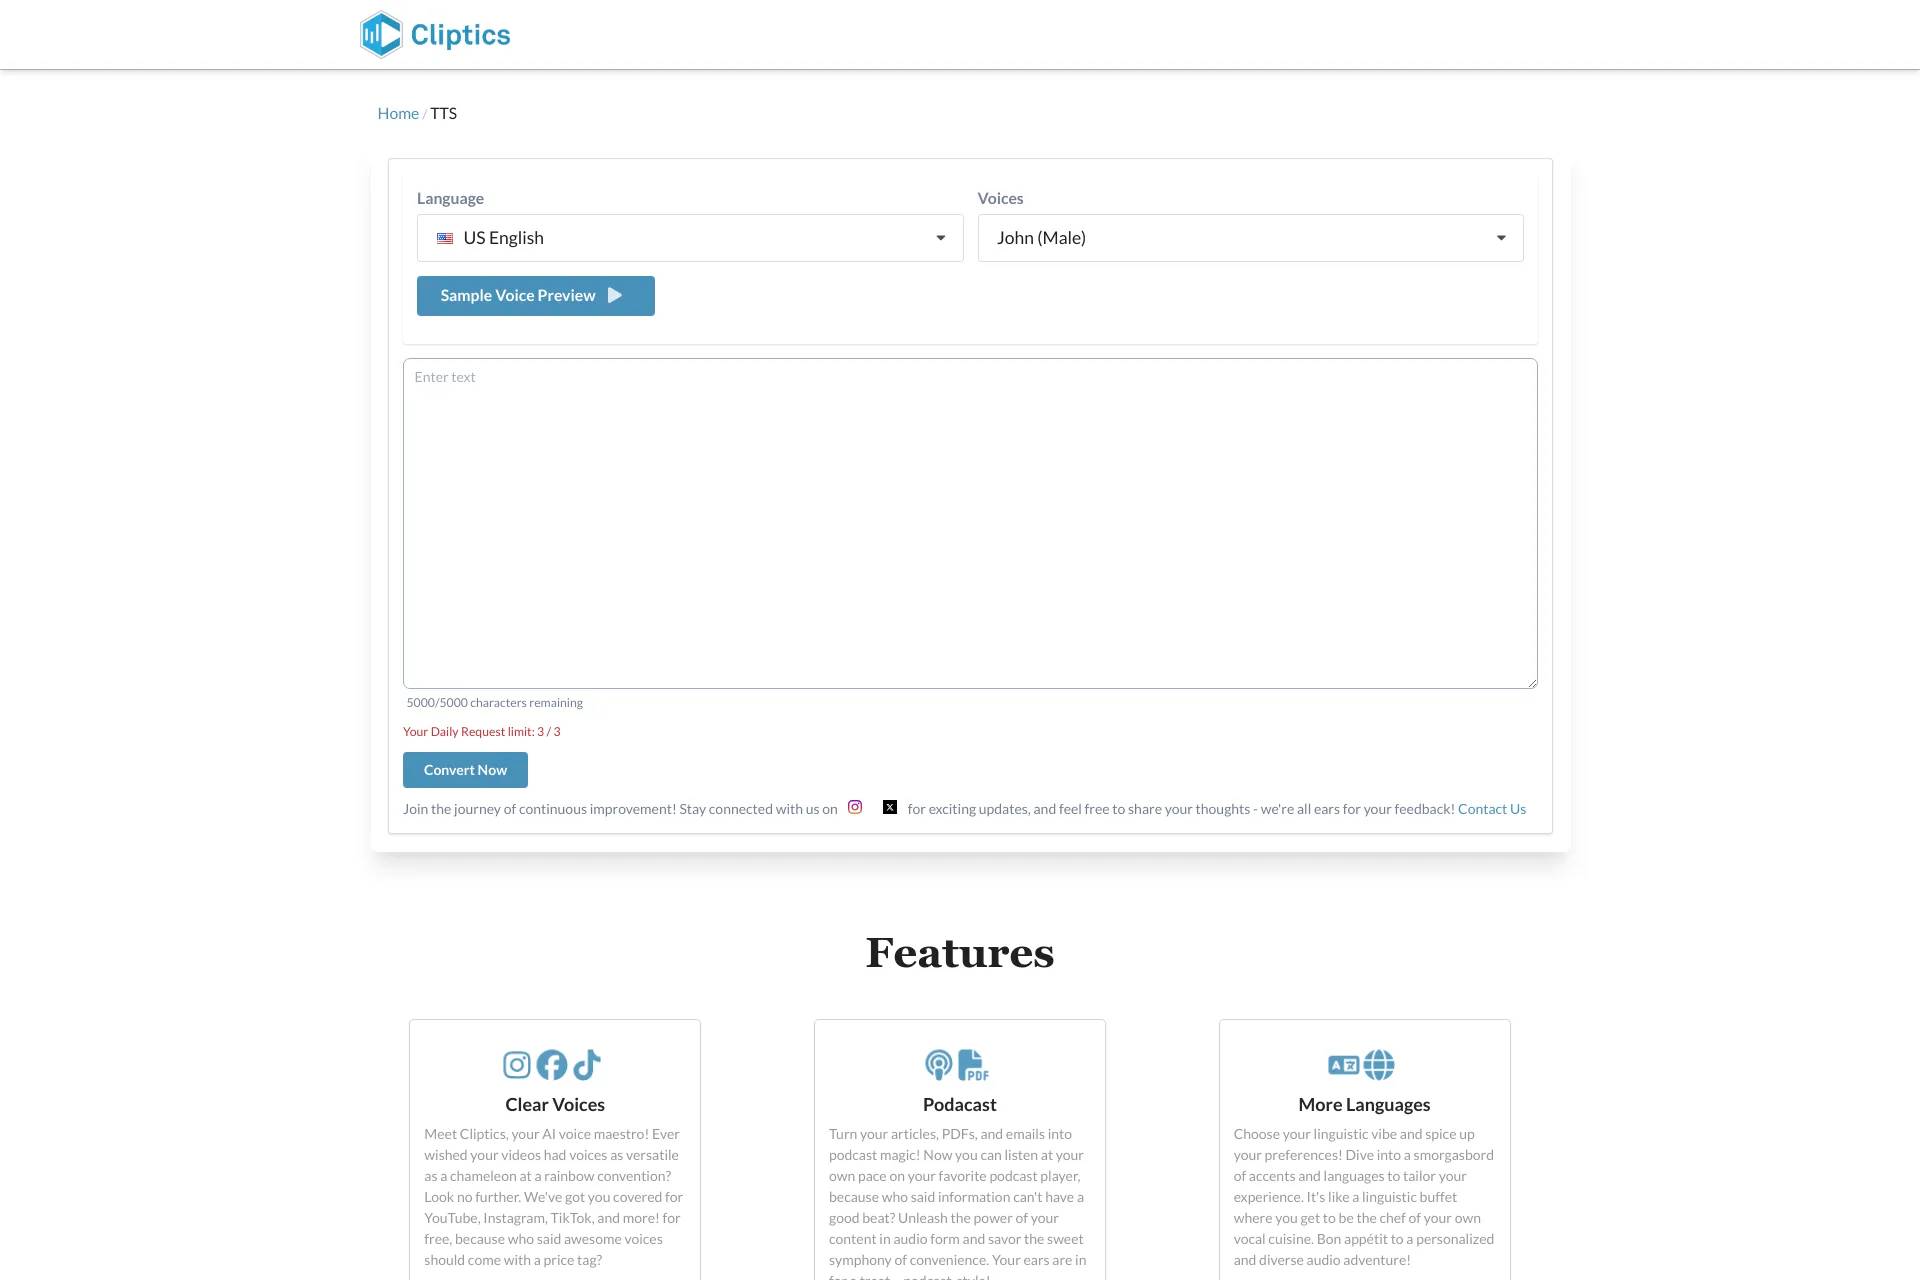Click the Instagram icon in Clear Voices card
This screenshot has width=1920, height=1280.
click(x=516, y=1063)
